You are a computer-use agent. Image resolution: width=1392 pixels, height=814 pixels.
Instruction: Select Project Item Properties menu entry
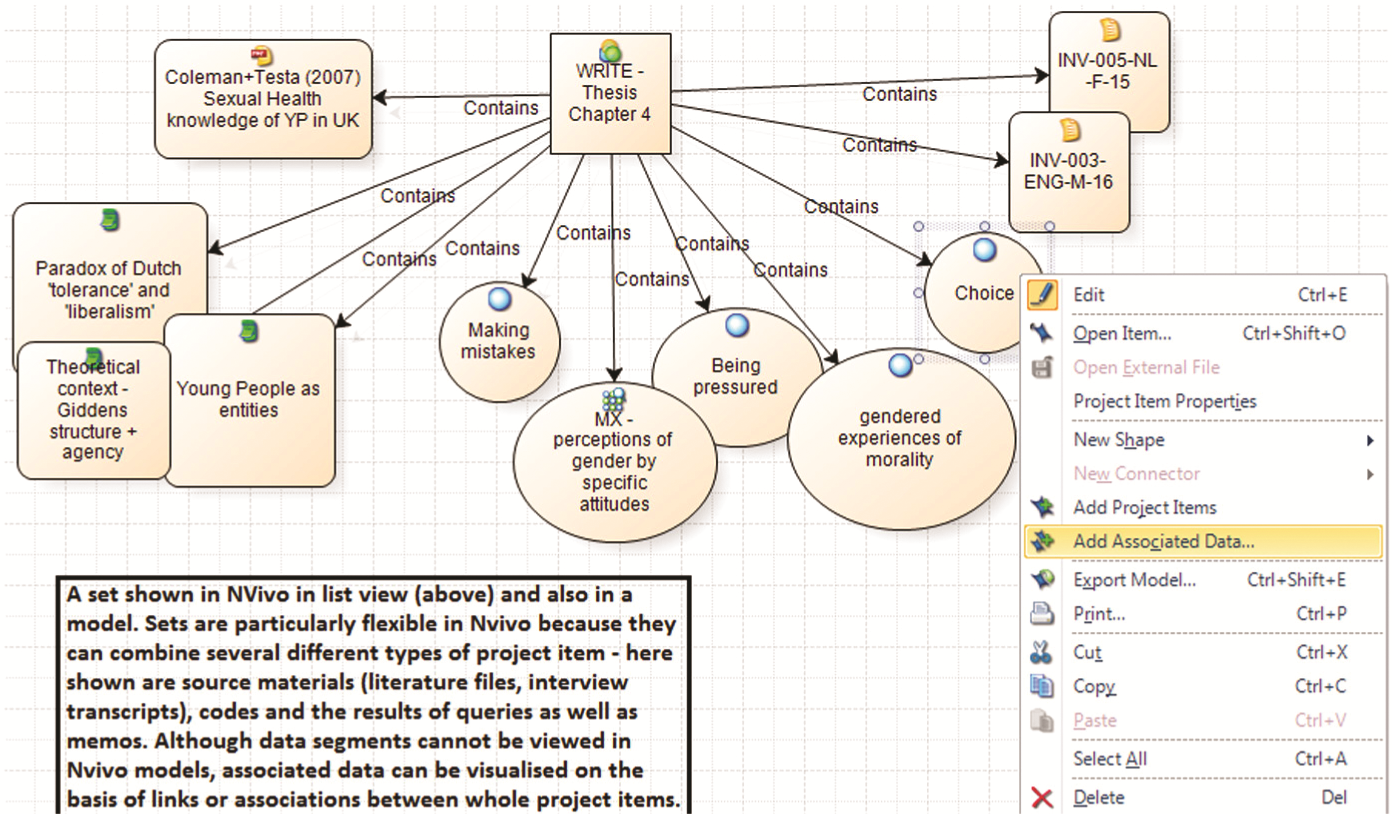click(1204, 401)
